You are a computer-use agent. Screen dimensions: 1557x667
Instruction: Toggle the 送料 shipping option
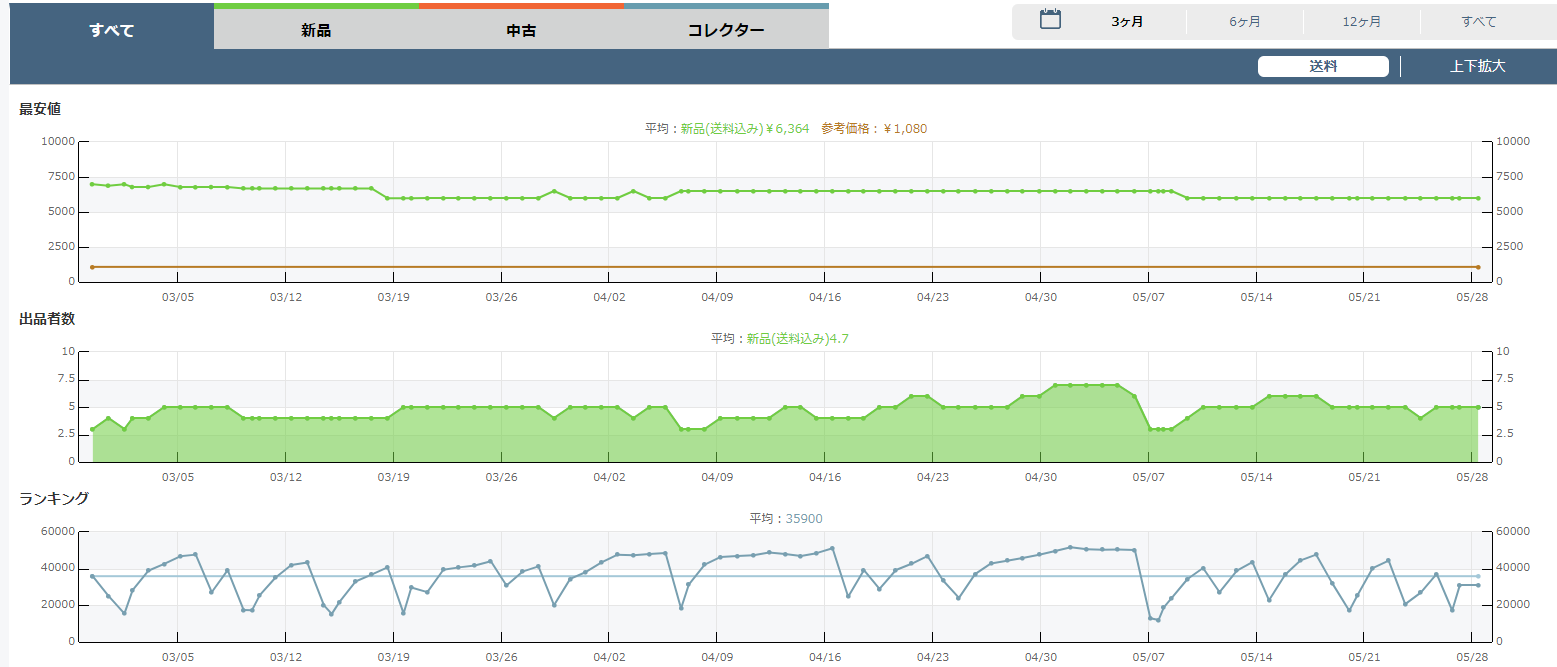[1323, 67]
